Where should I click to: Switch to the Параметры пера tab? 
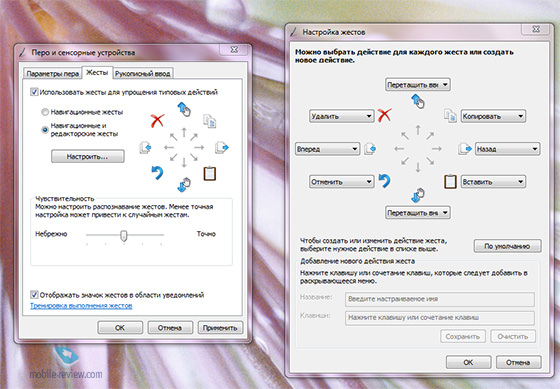52,74
